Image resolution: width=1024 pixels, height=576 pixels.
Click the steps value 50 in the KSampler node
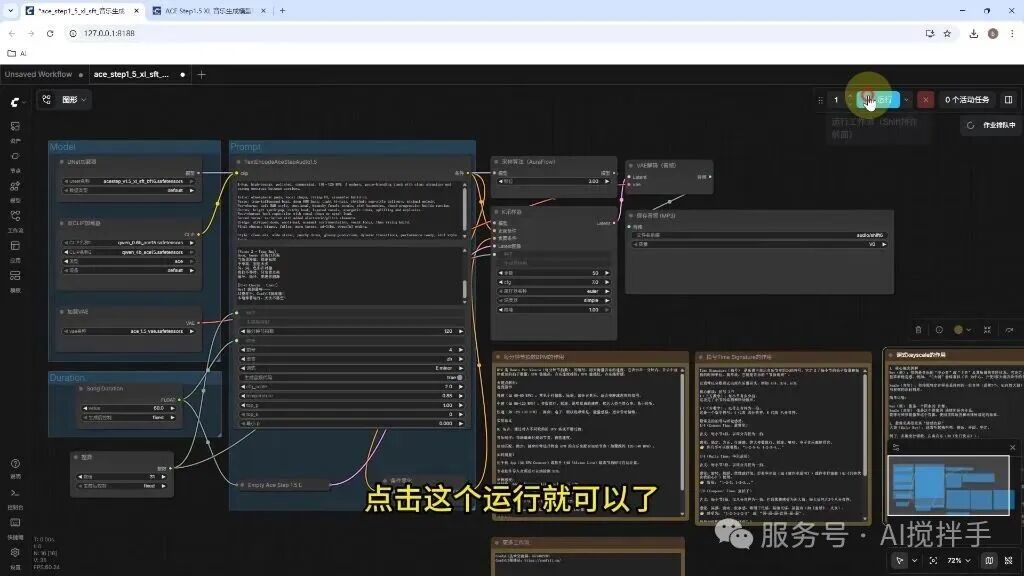tap(554, 272)
